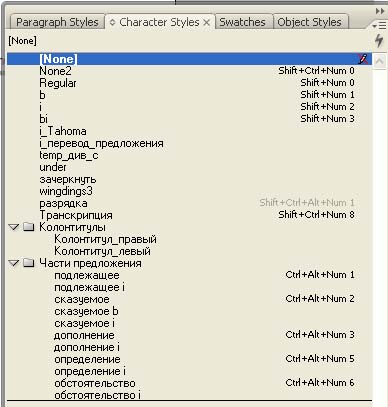Select the сказуемое b style

coord(189,311)
